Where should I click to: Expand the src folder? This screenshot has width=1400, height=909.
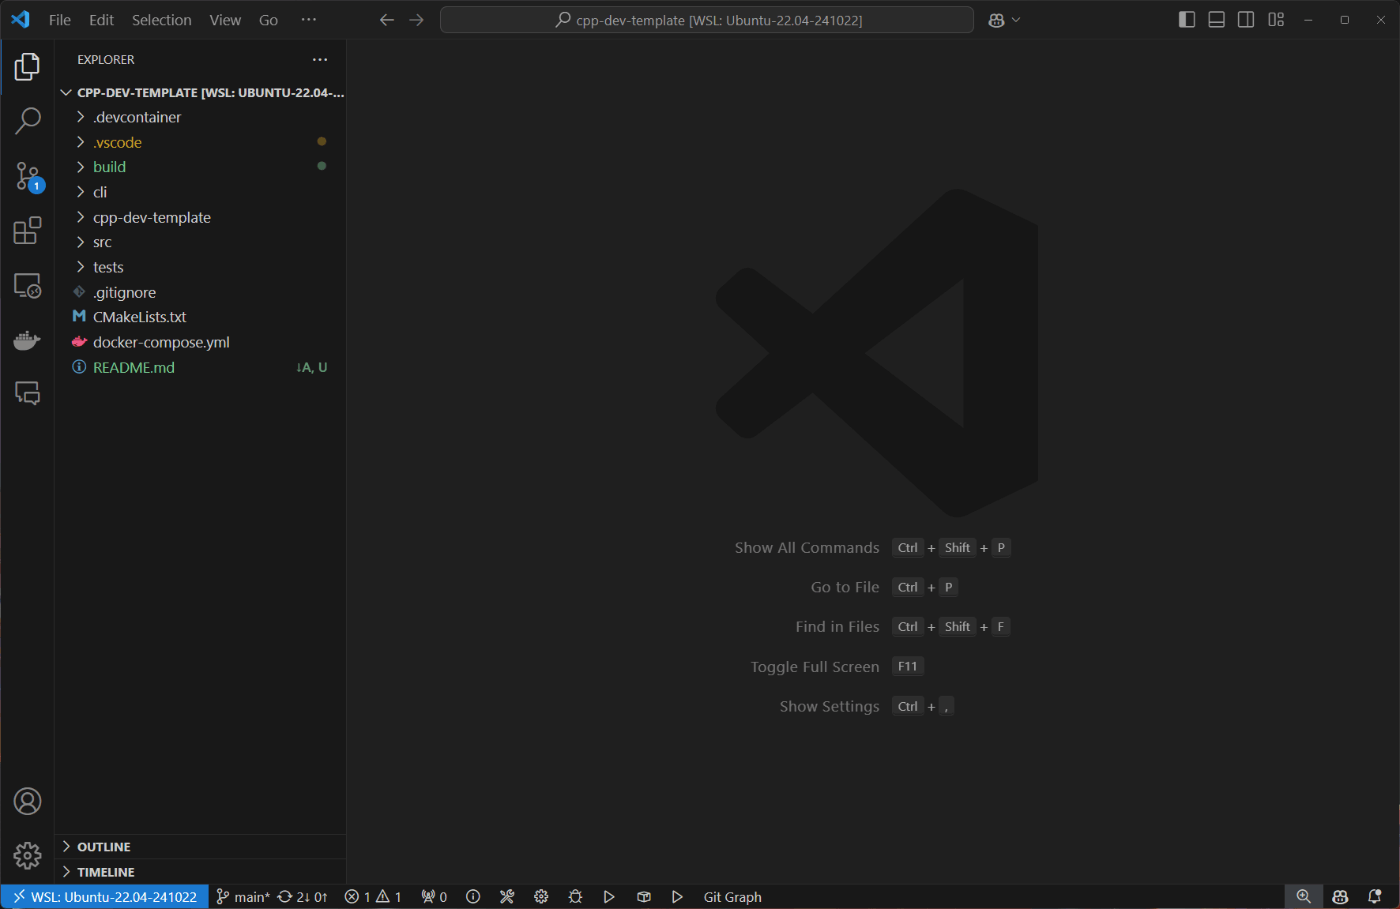(200, 242)
